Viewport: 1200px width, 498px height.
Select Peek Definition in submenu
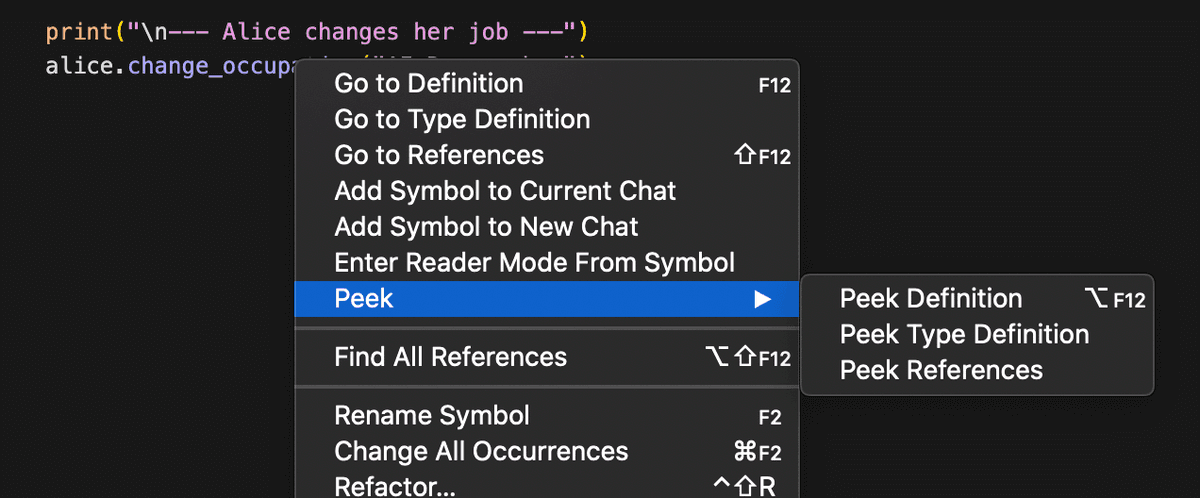931,298
